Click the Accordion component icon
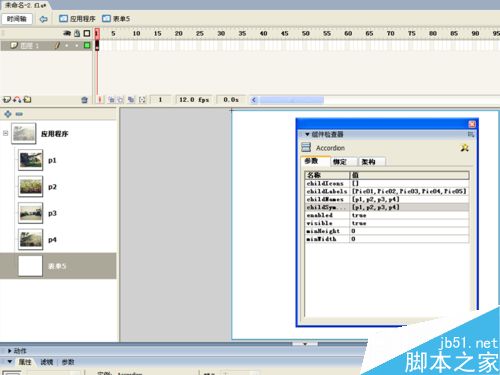This screenshot has height=375, width=500. [306, 147]
